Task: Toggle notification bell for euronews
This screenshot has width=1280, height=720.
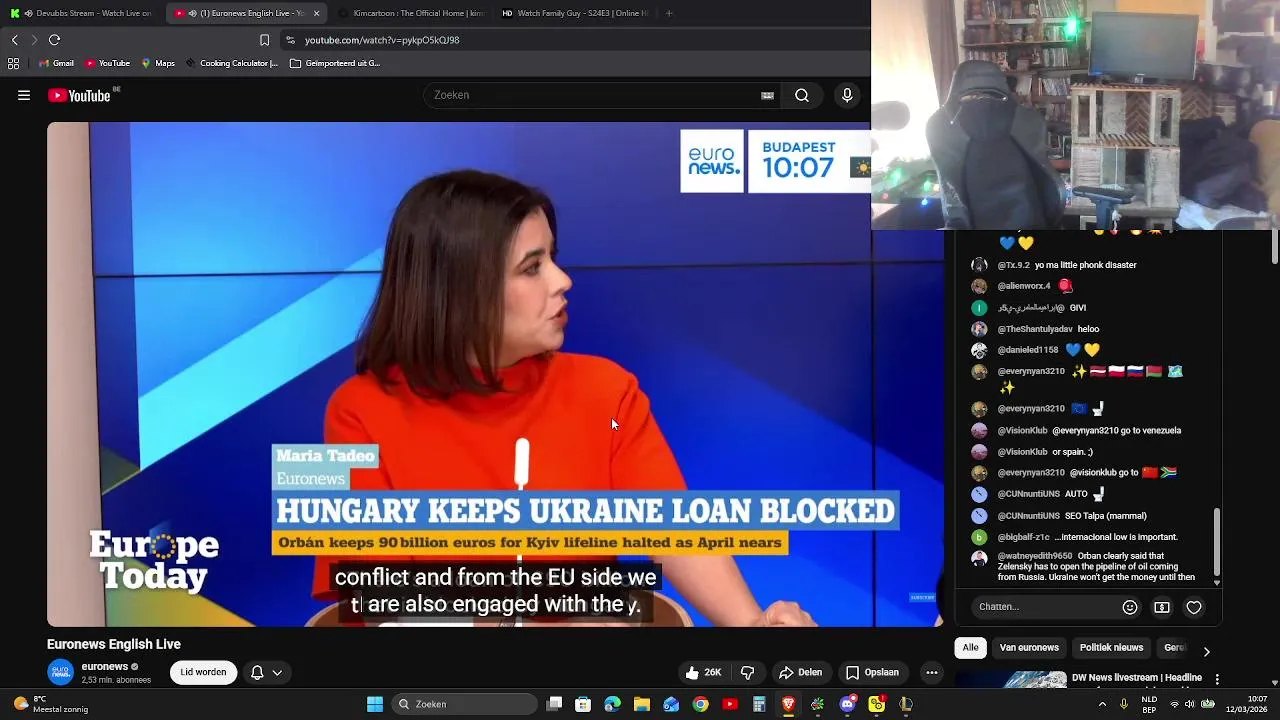Action: coord(257,672)
